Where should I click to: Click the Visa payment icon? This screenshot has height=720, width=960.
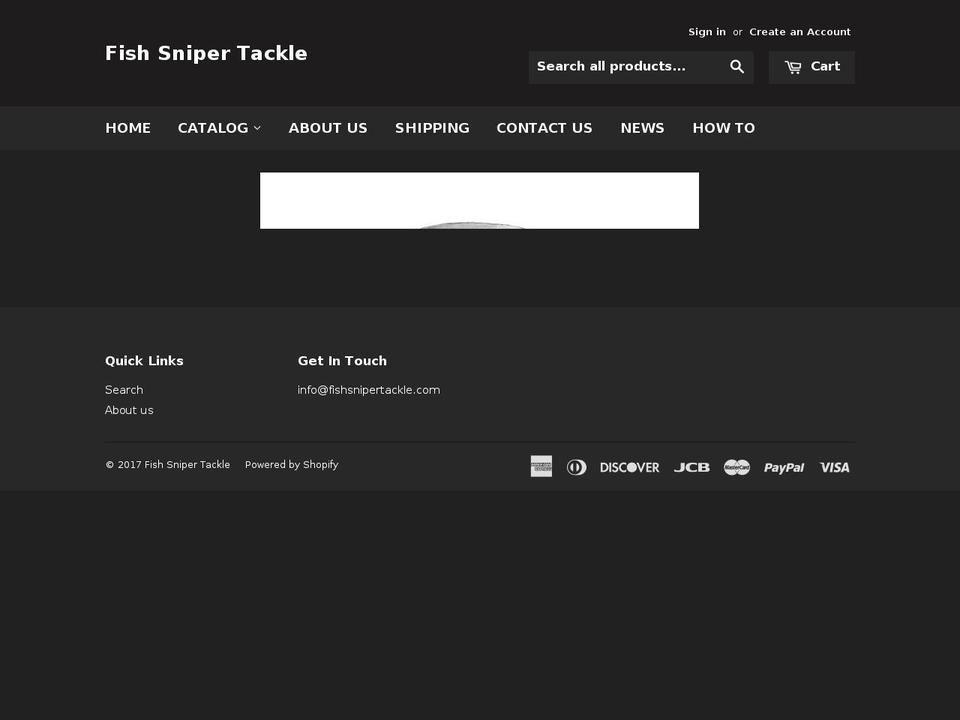(834, 467)
